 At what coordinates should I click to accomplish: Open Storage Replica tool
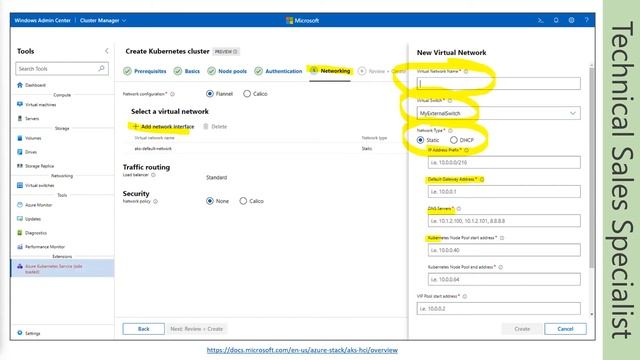tap(36, 166)
